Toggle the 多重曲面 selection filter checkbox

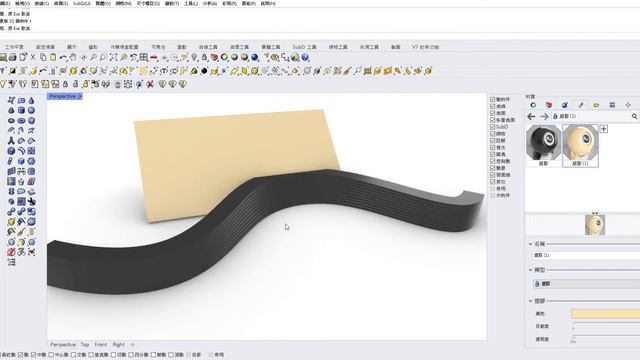[x=493, y=120]
